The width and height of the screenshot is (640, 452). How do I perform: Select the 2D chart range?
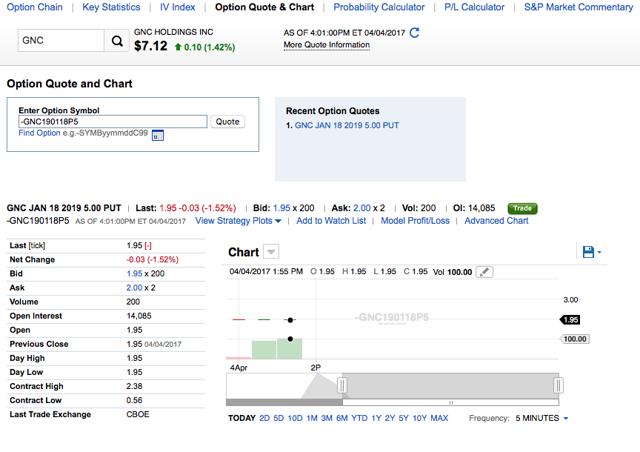264,418
